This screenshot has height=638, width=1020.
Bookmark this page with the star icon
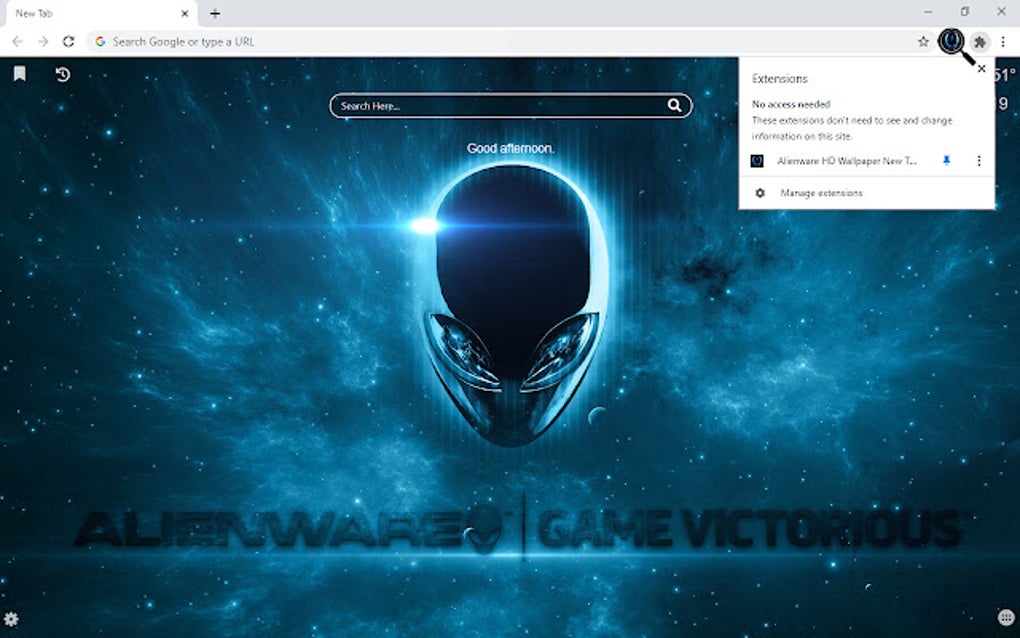922,41
